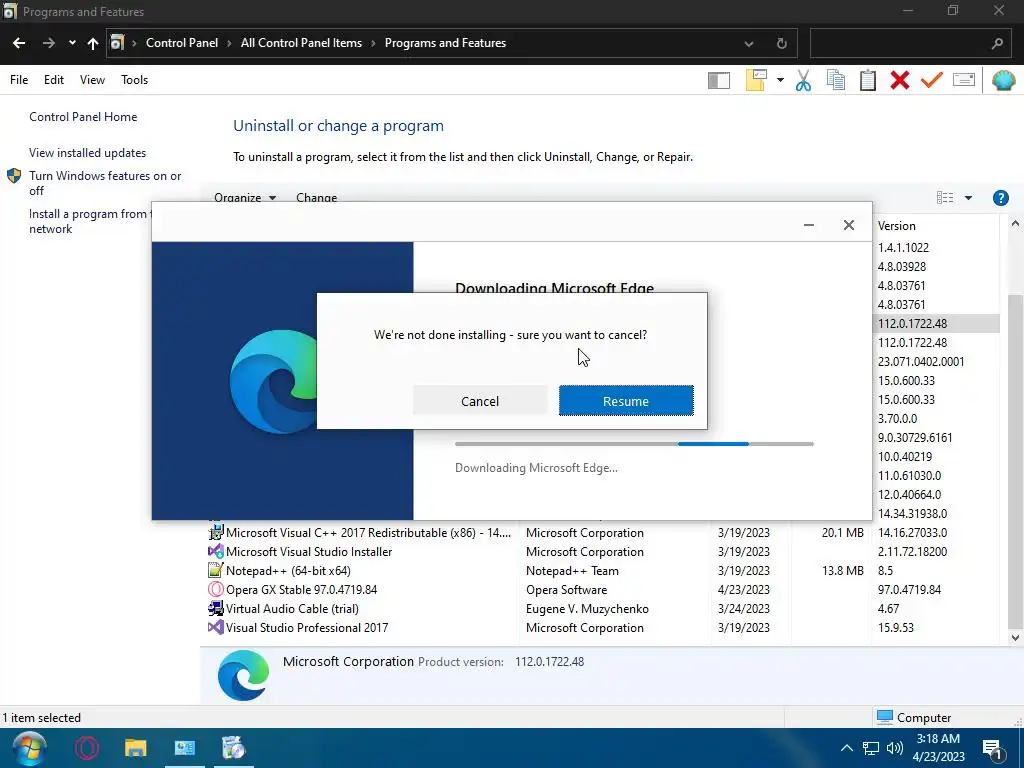The height and width of the screenshot is (768, 1024).
Task: Click the volume speaker tray icon
Action: (x=895, y=748)
